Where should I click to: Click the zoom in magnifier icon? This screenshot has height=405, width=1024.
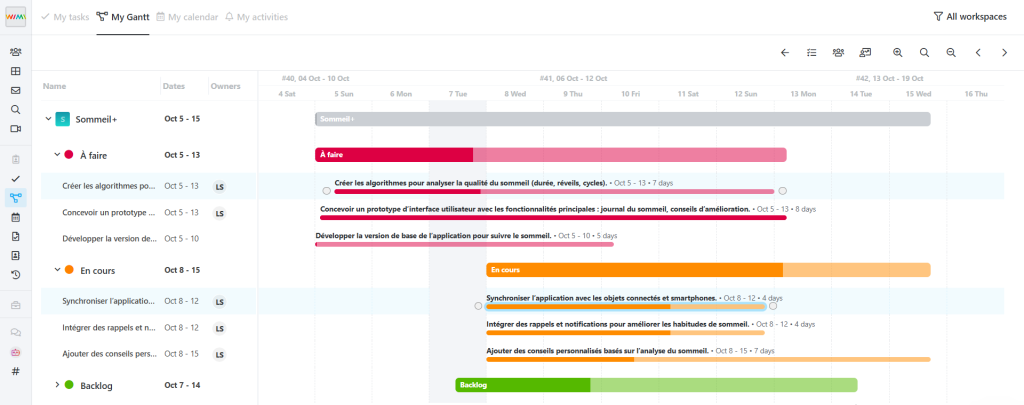point(898,53)
